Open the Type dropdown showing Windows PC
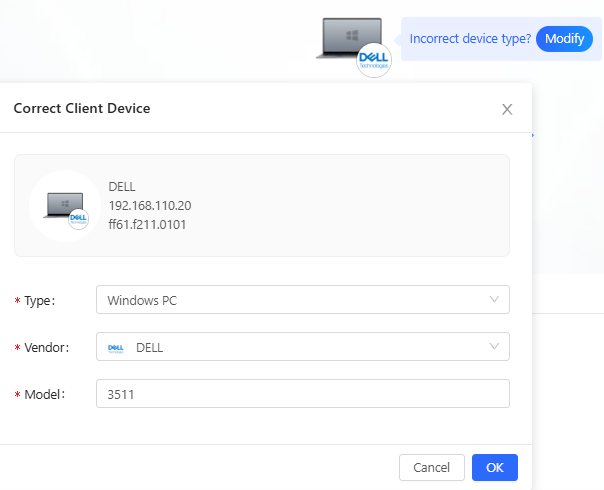Screen dimensions: 604x490 click(290, 300)
